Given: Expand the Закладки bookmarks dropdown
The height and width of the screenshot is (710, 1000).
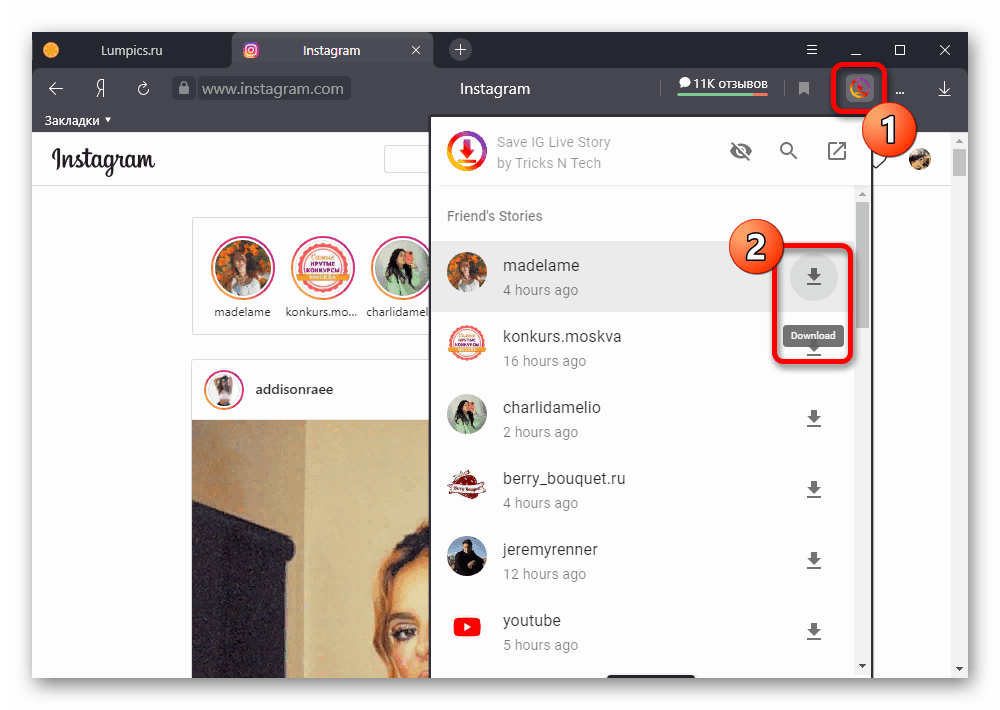Looking at the screenshot, I should (78, 120).
